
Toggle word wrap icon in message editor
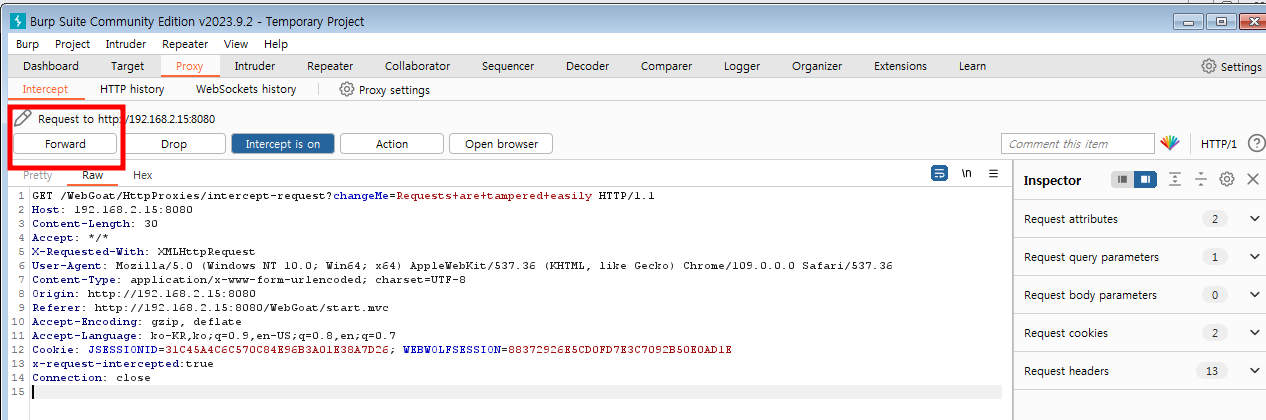point(939,173)
